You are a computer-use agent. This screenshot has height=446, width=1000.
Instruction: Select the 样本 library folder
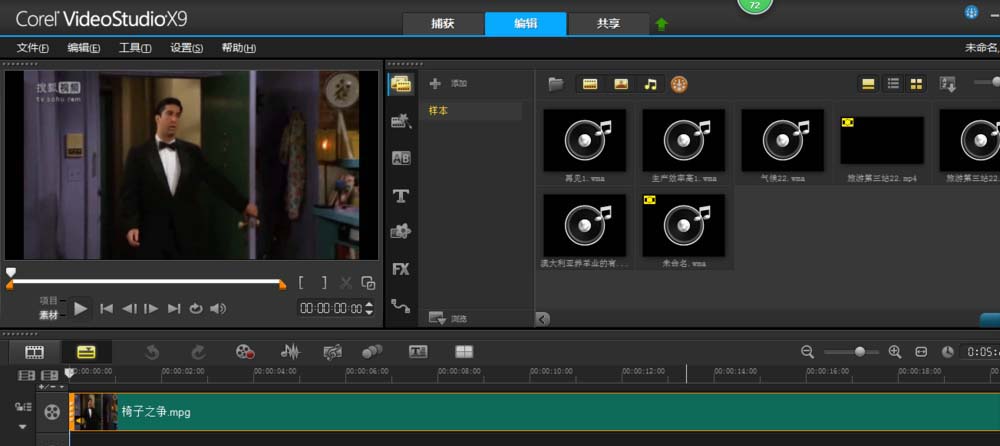tap(471, 110)
